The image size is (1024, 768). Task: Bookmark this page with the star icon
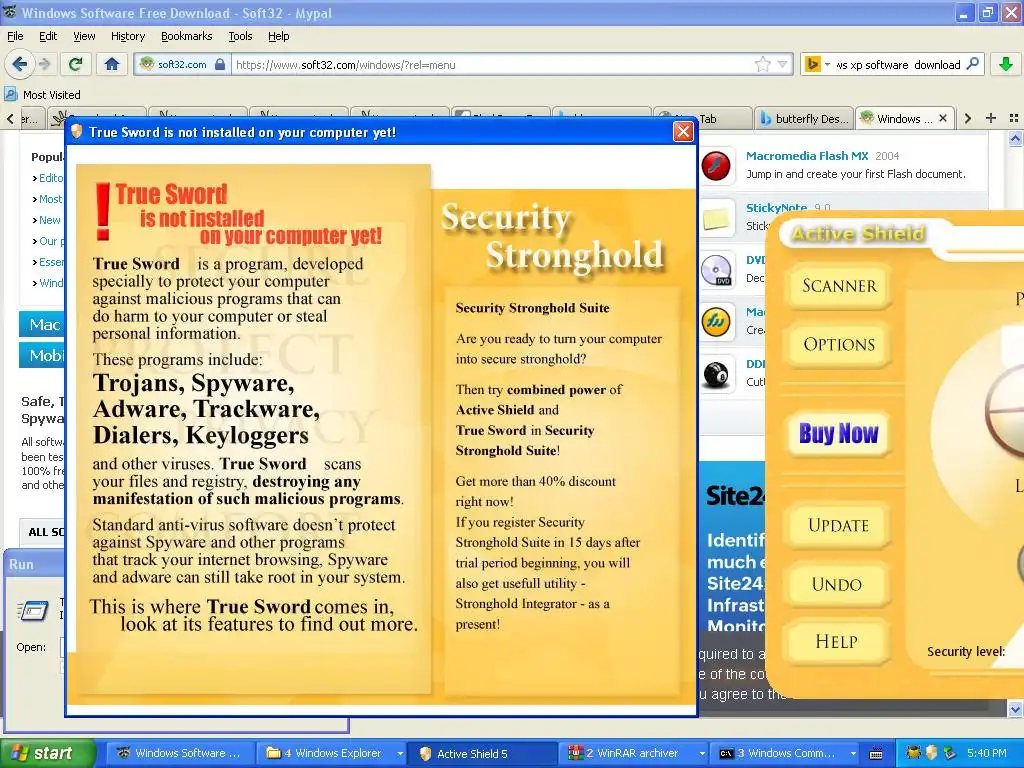762,65
